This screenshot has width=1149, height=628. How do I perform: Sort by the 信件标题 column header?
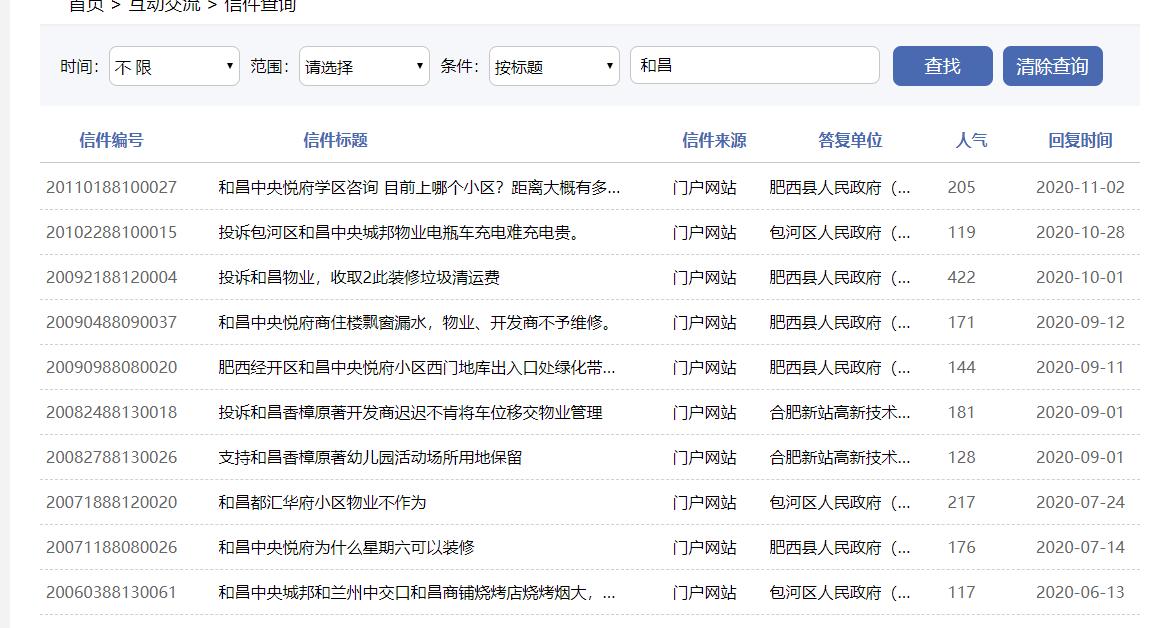(x=334, y=140)
